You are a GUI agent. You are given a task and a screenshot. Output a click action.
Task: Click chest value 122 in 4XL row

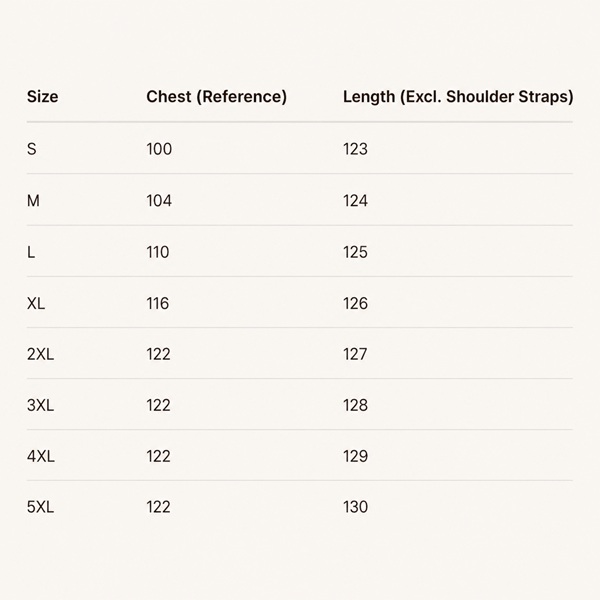[x=158, y=456]
